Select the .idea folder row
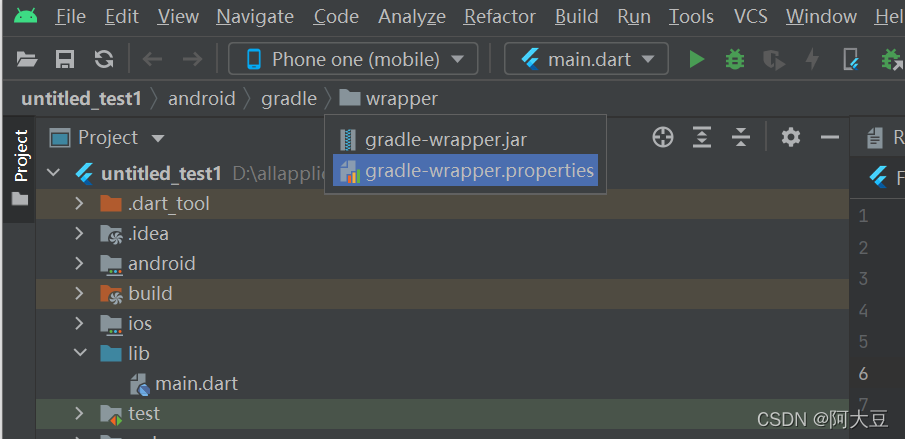Image resolution: width=905 pixels, height=439 pixels. pos(442,234)
